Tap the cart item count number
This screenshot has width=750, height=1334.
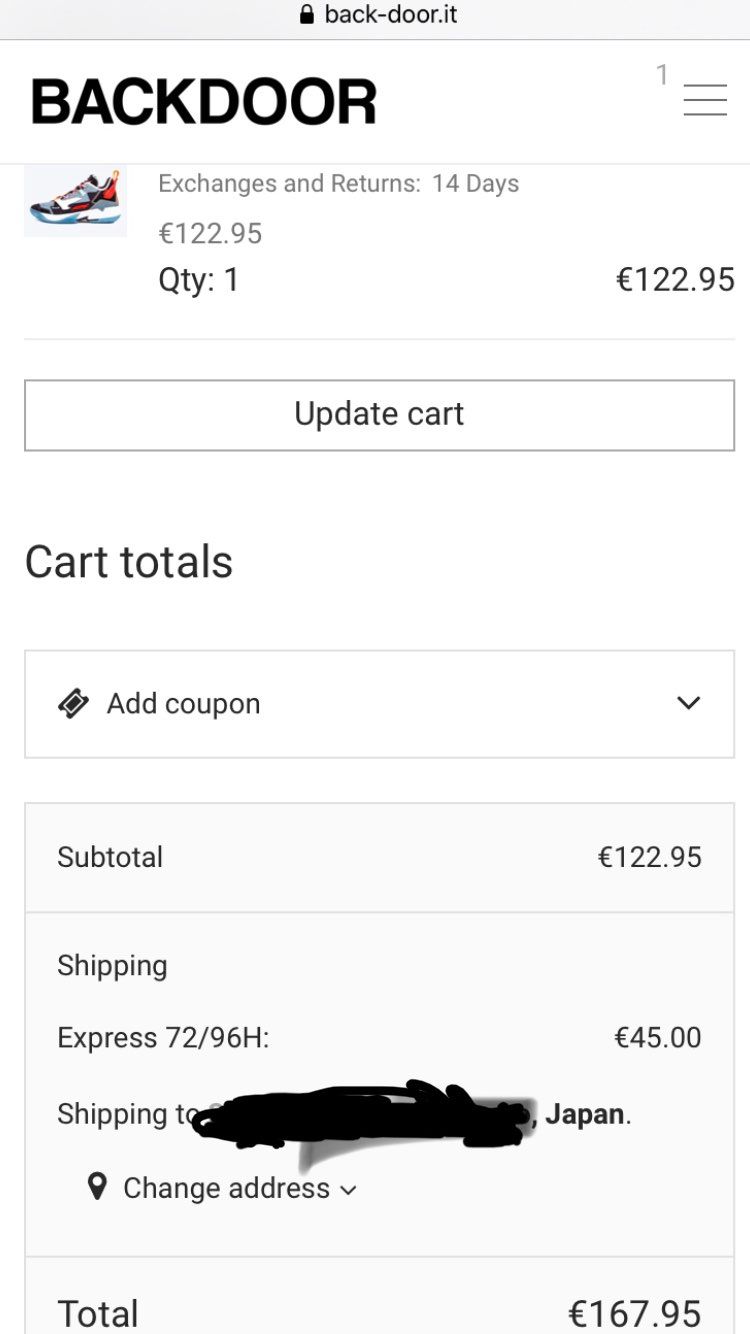tap(661, 75)
